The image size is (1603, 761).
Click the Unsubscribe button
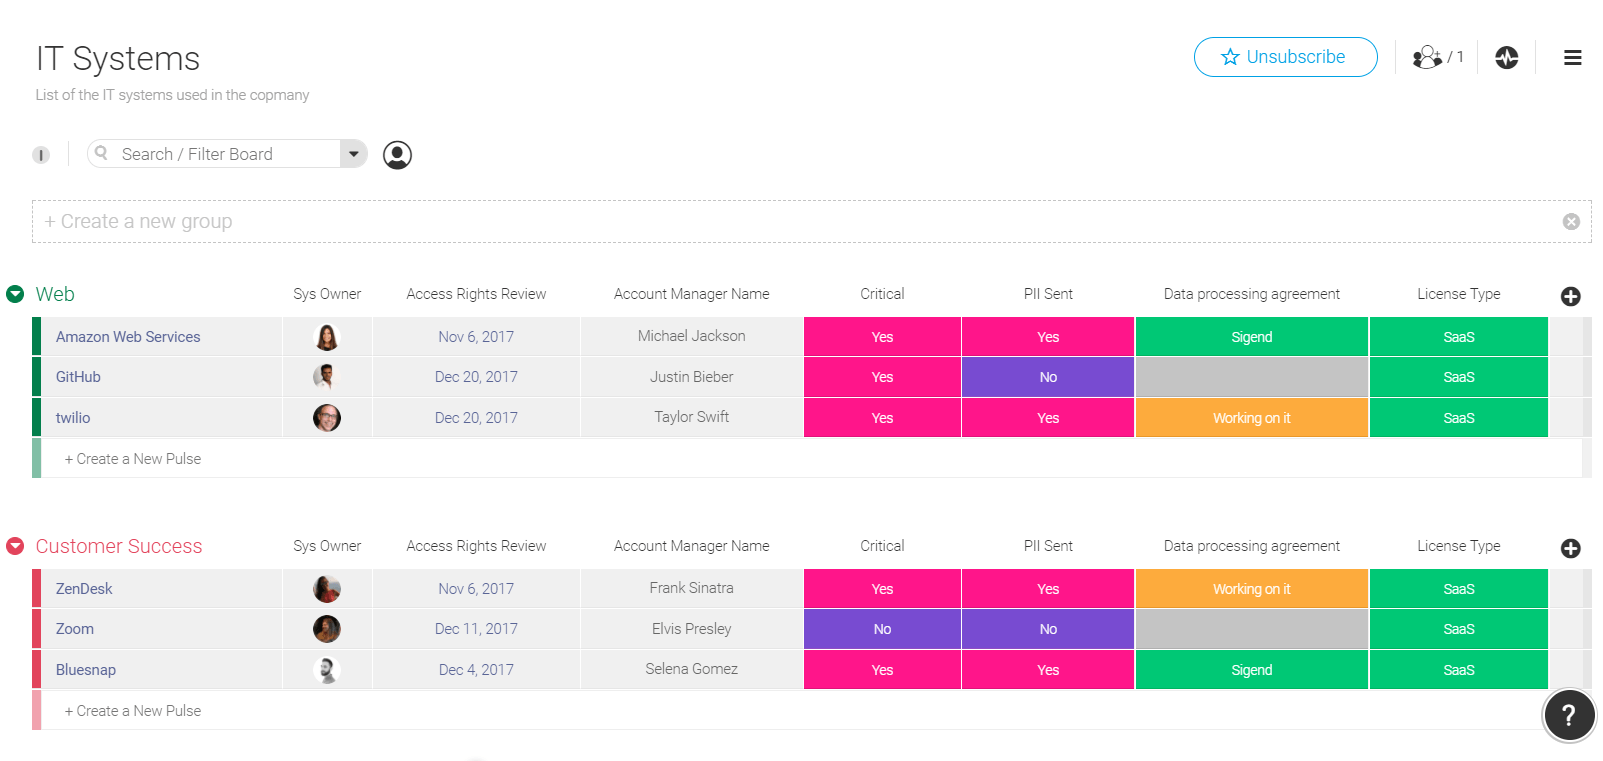[x=1285, y=57]
